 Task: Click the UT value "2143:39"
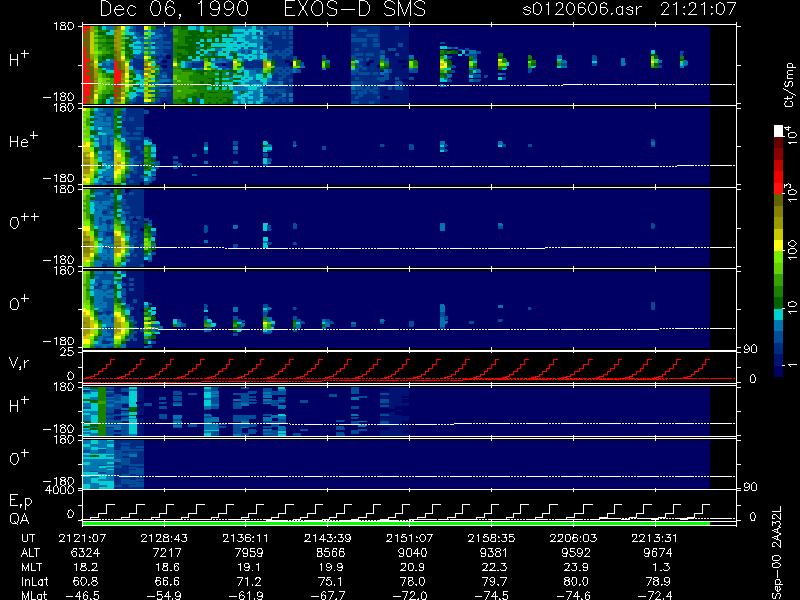(328, 539)
